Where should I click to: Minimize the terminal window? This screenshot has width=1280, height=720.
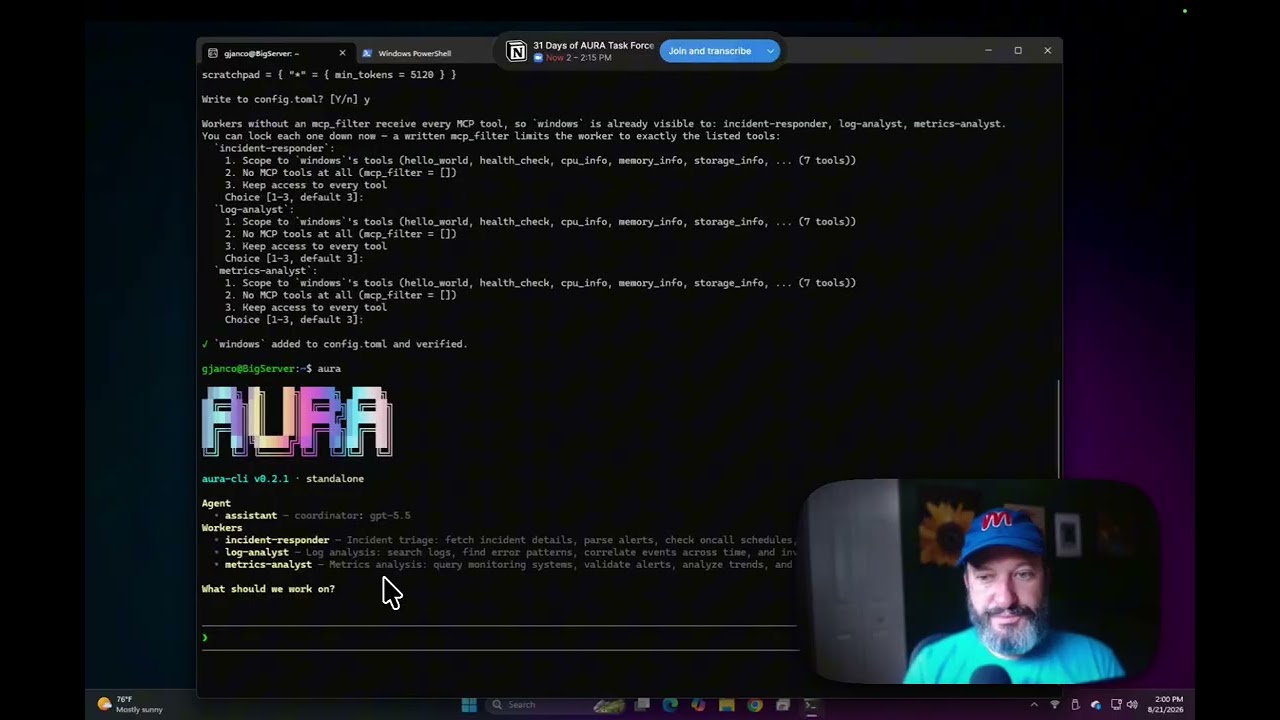tap(988, 51)
